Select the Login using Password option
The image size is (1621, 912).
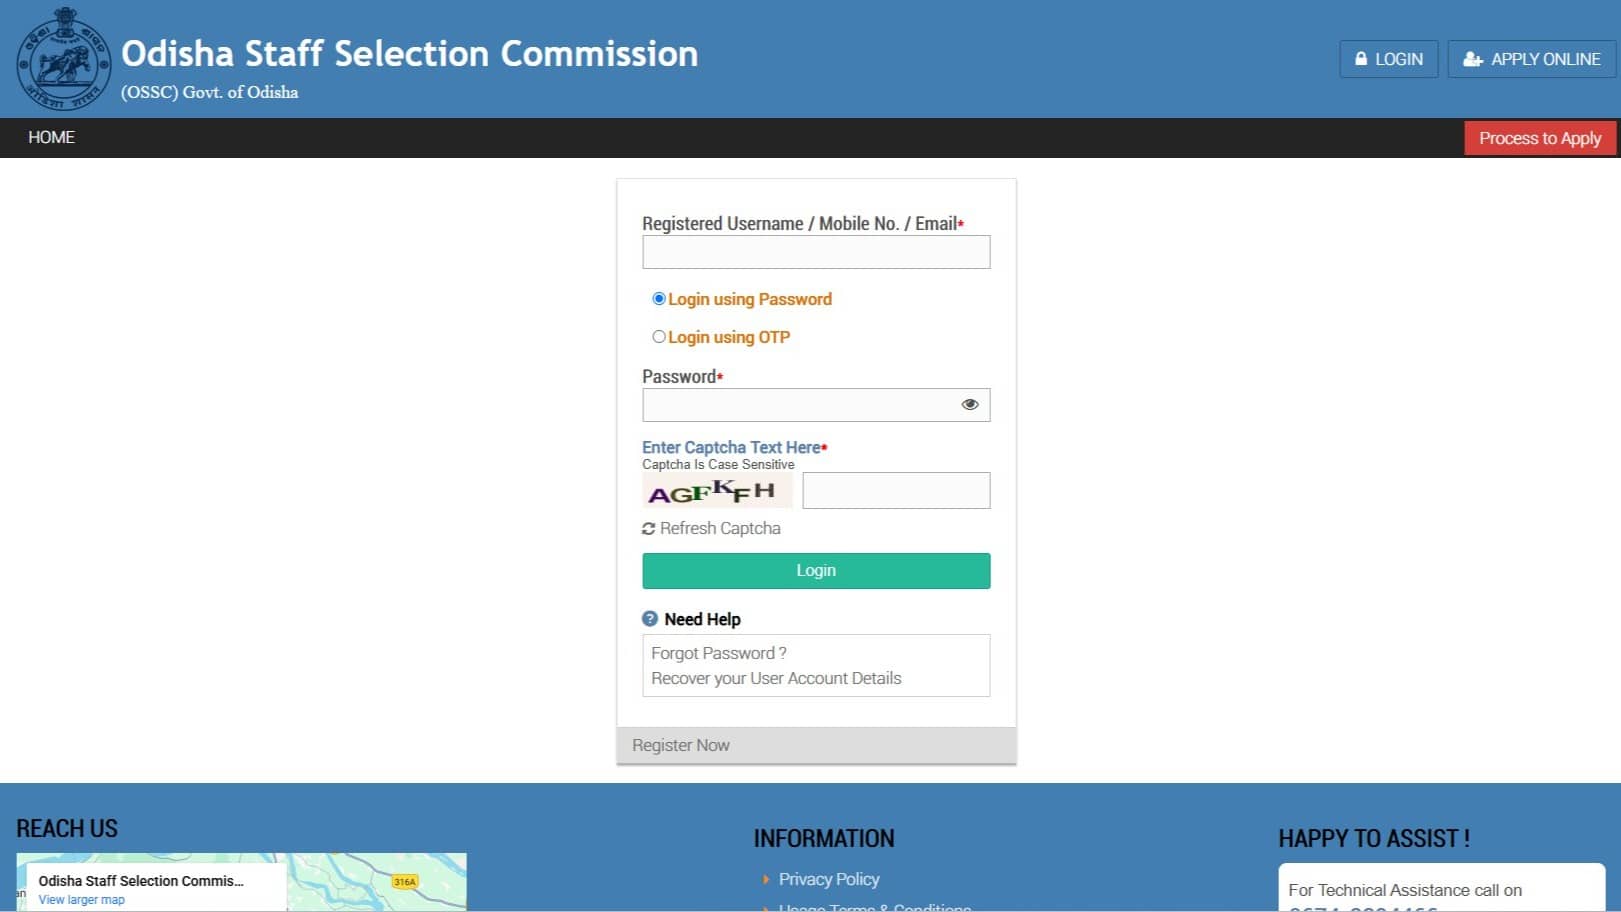[658, 298]
